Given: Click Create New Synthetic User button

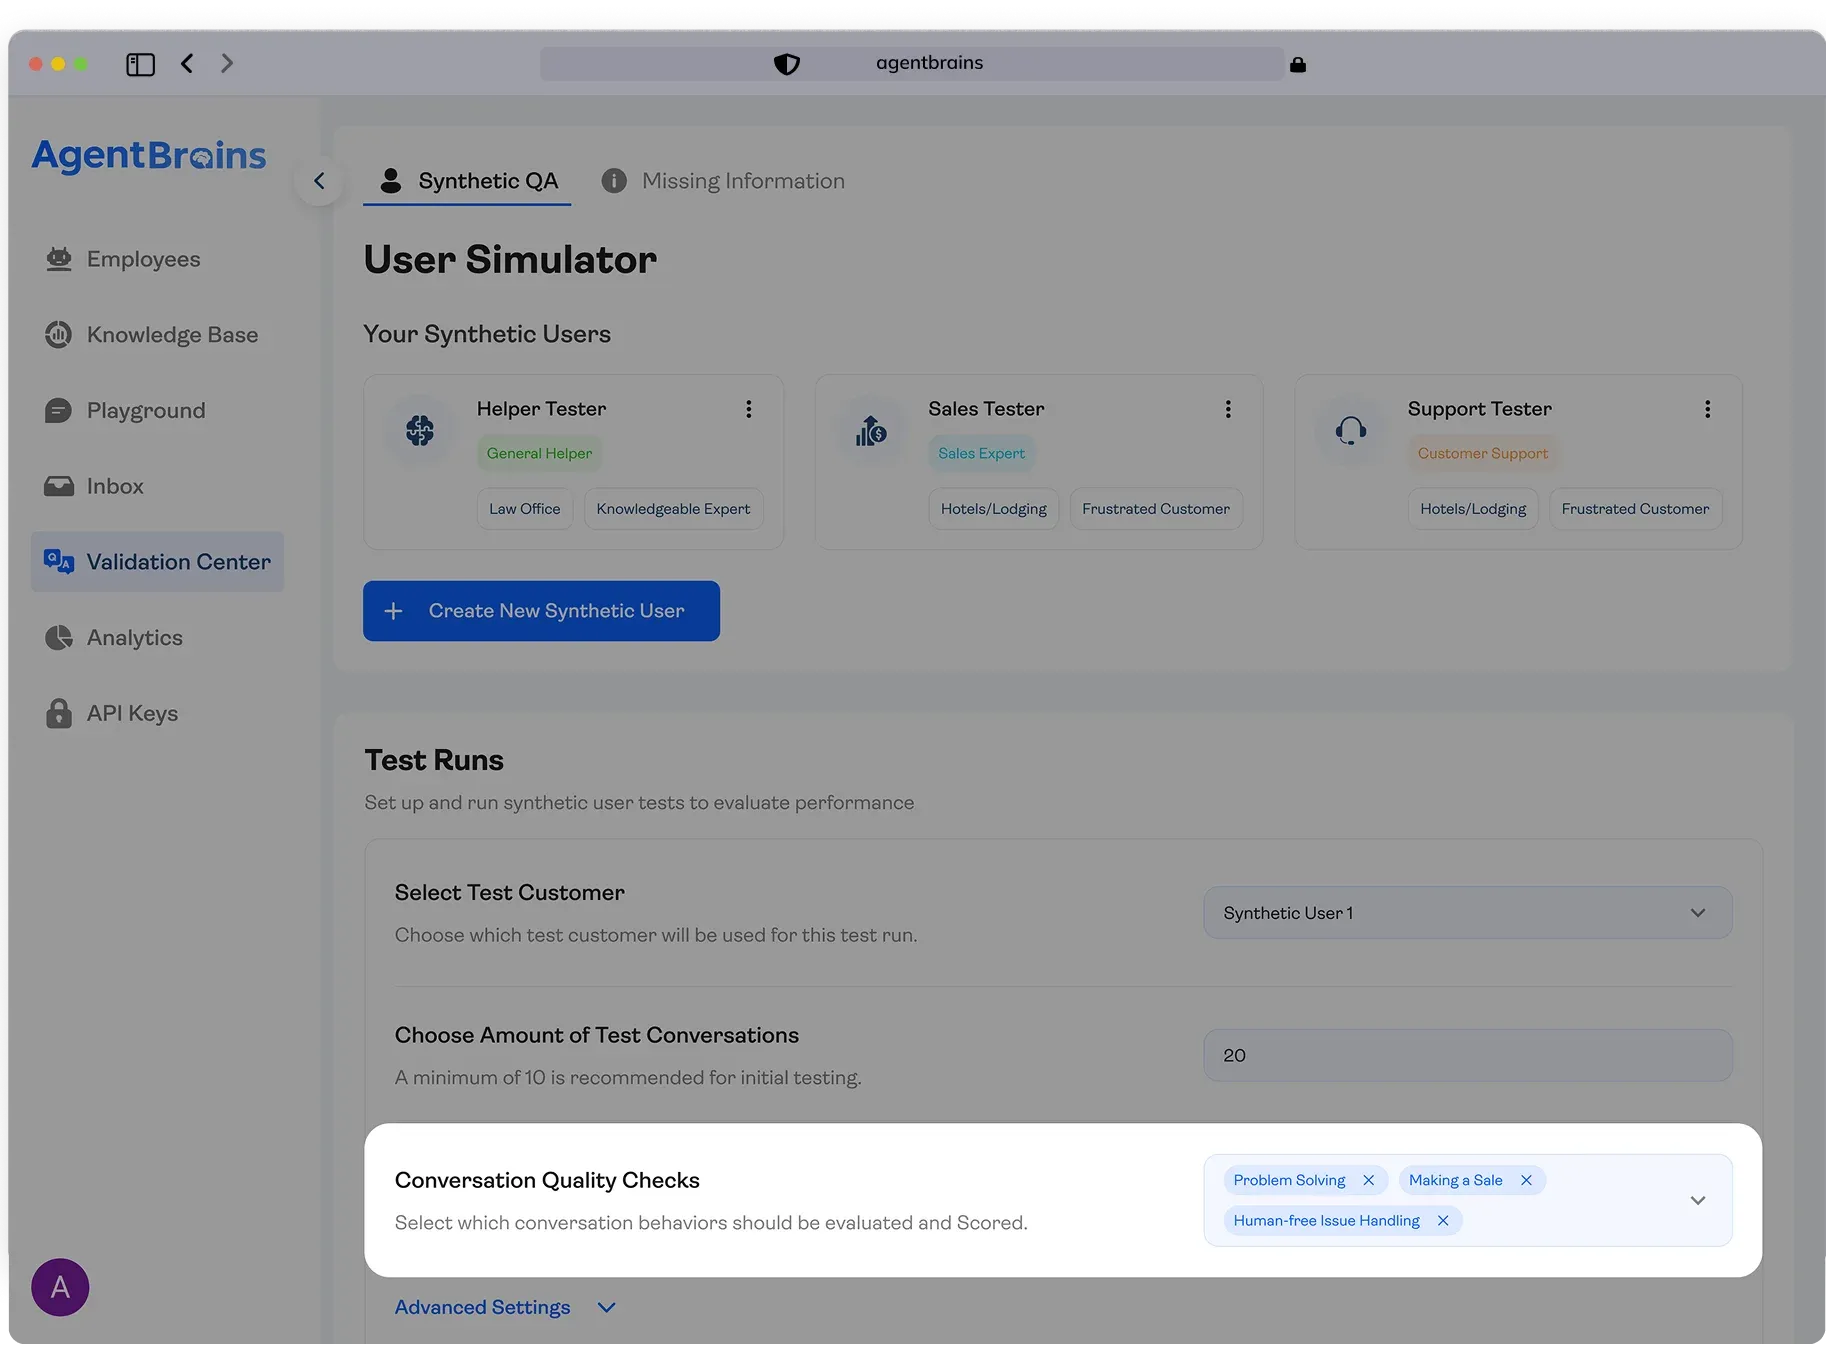Looking at the screenshot, I should 541,611.
